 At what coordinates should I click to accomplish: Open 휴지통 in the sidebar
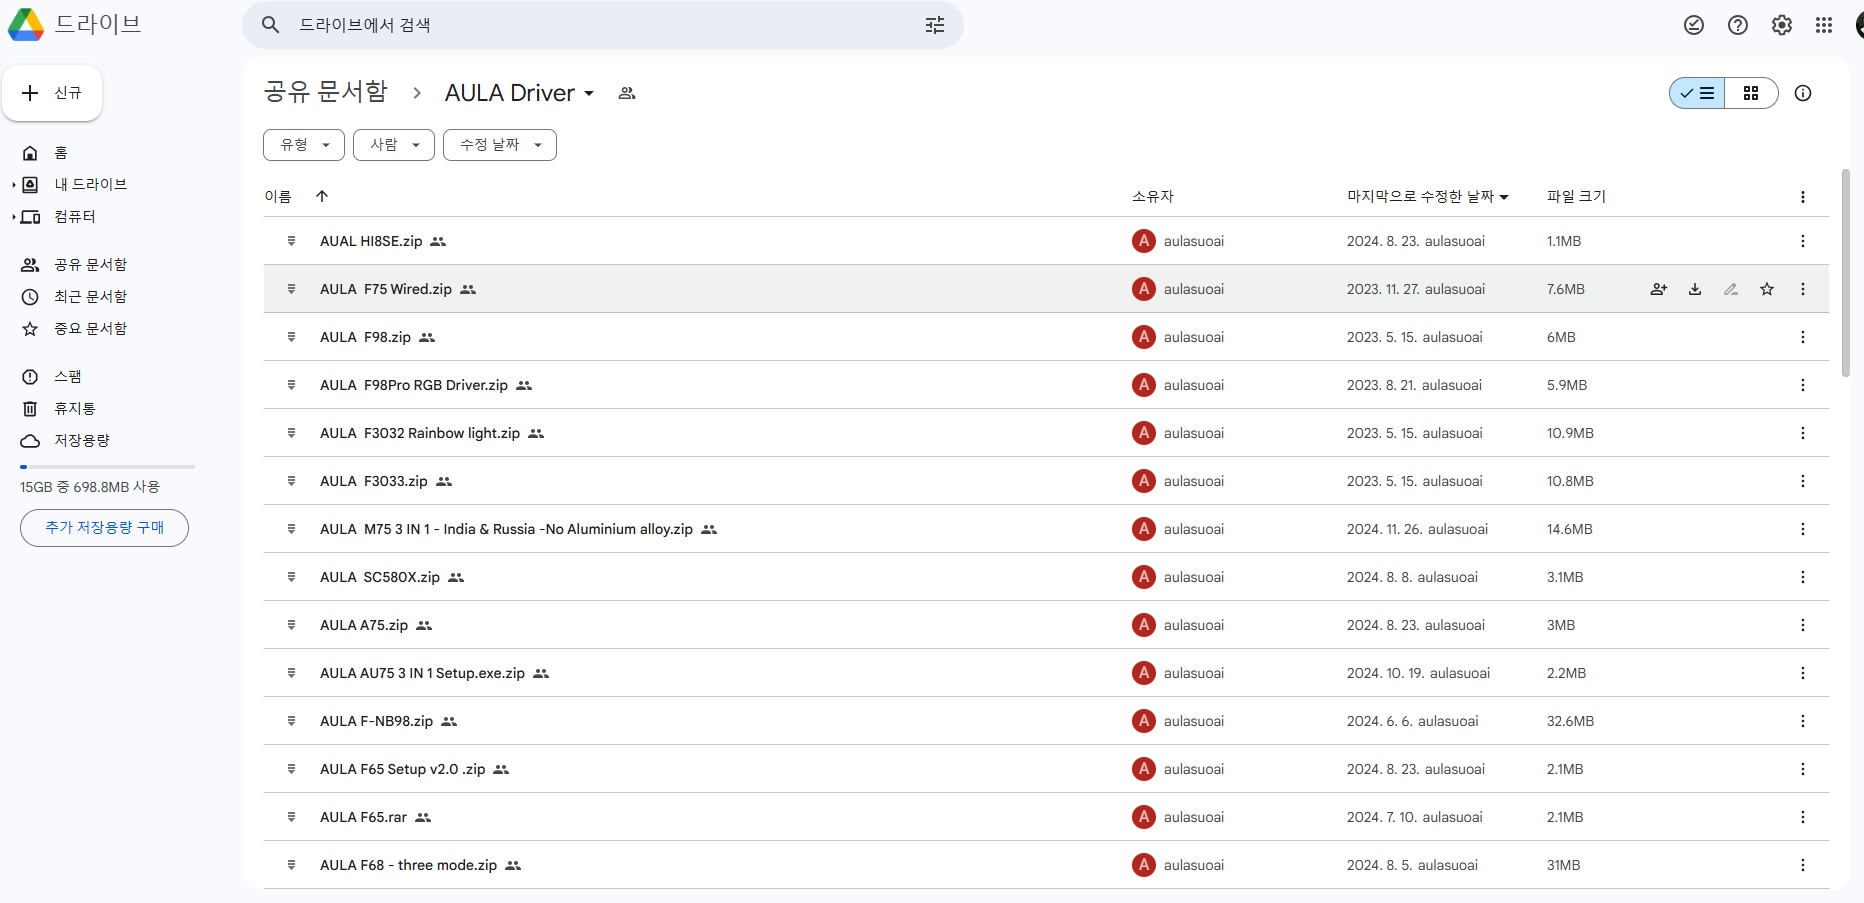75,409
